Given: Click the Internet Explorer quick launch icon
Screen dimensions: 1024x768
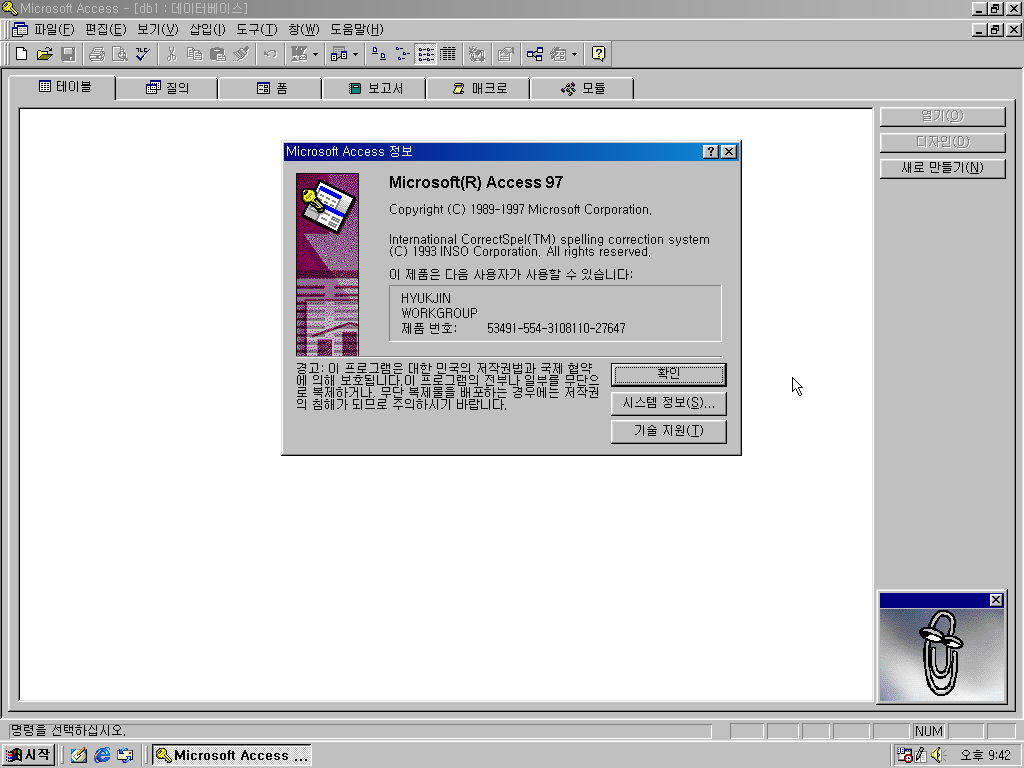Looking at the screenshot, I should [x=102, y=755].
